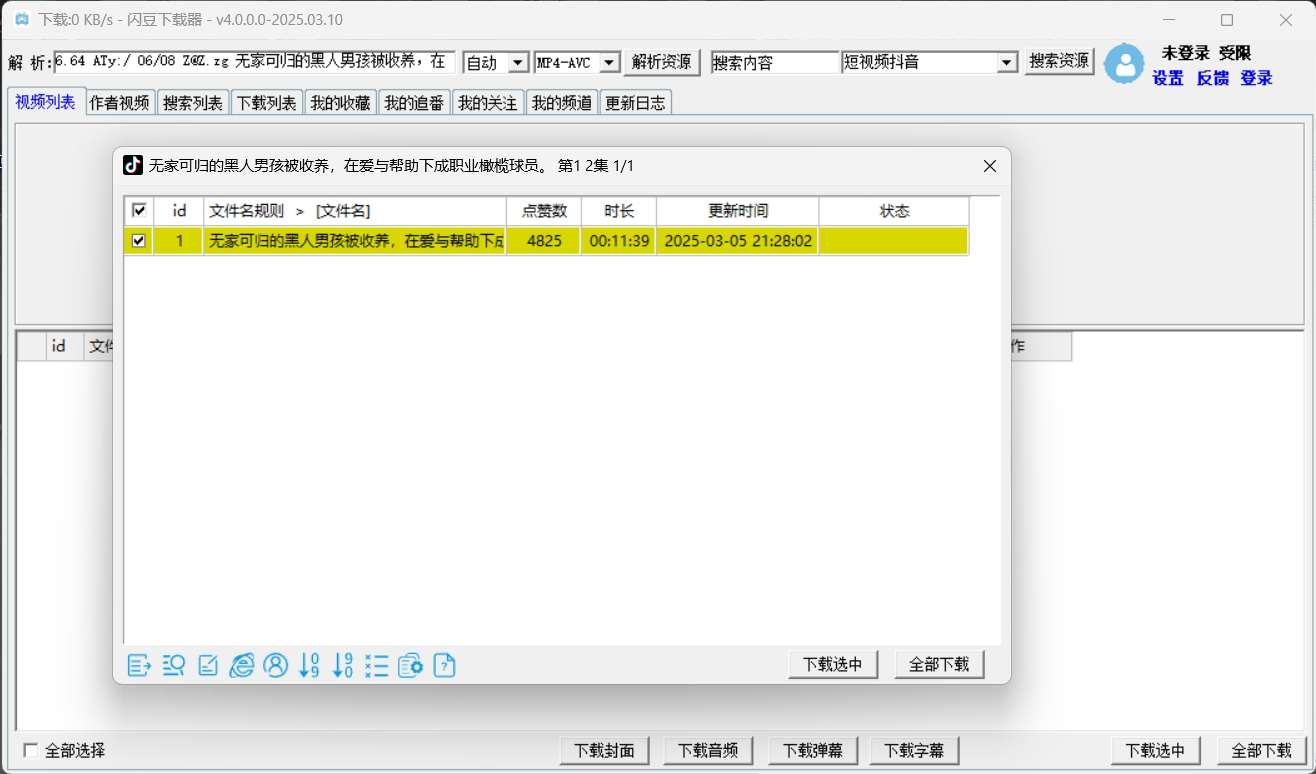Select the video title cell in row 1
The width and height of the screenshot is (1316, 774).
click(355, 241)
